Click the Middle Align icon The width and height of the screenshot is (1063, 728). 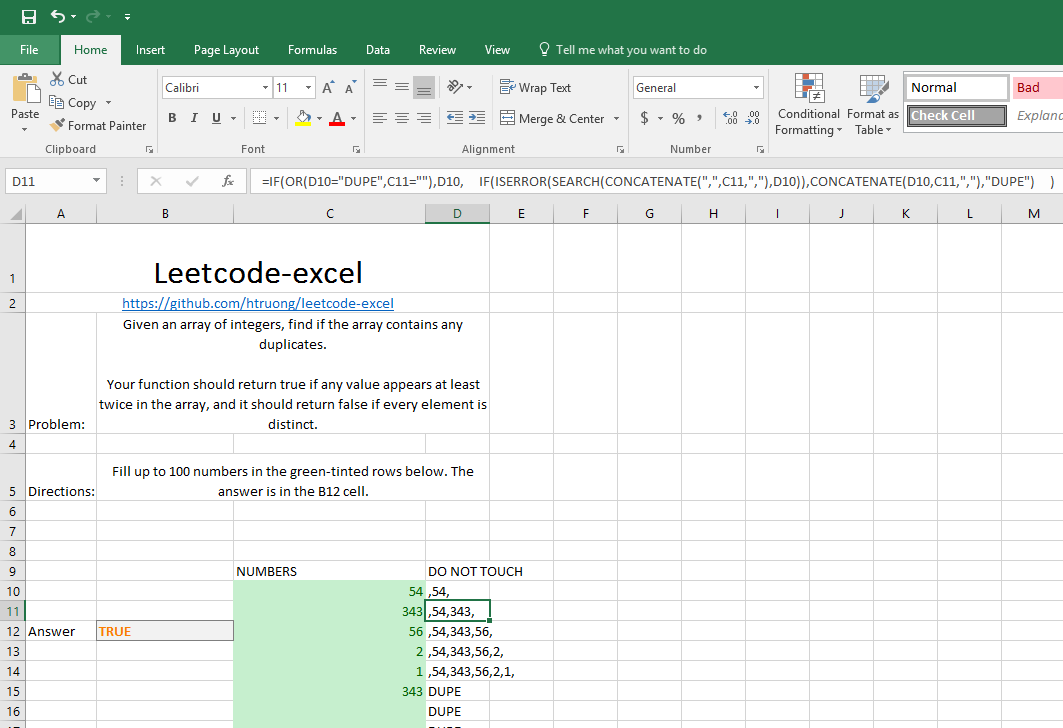coord(401,86)
